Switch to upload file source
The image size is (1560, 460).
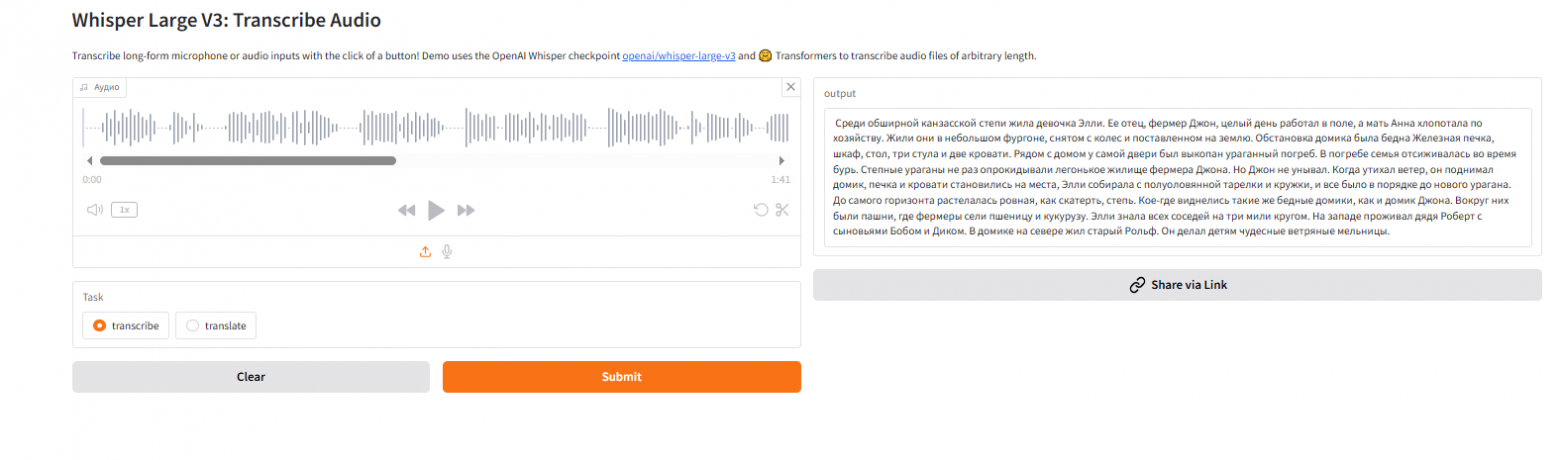(x=425, y=252)
